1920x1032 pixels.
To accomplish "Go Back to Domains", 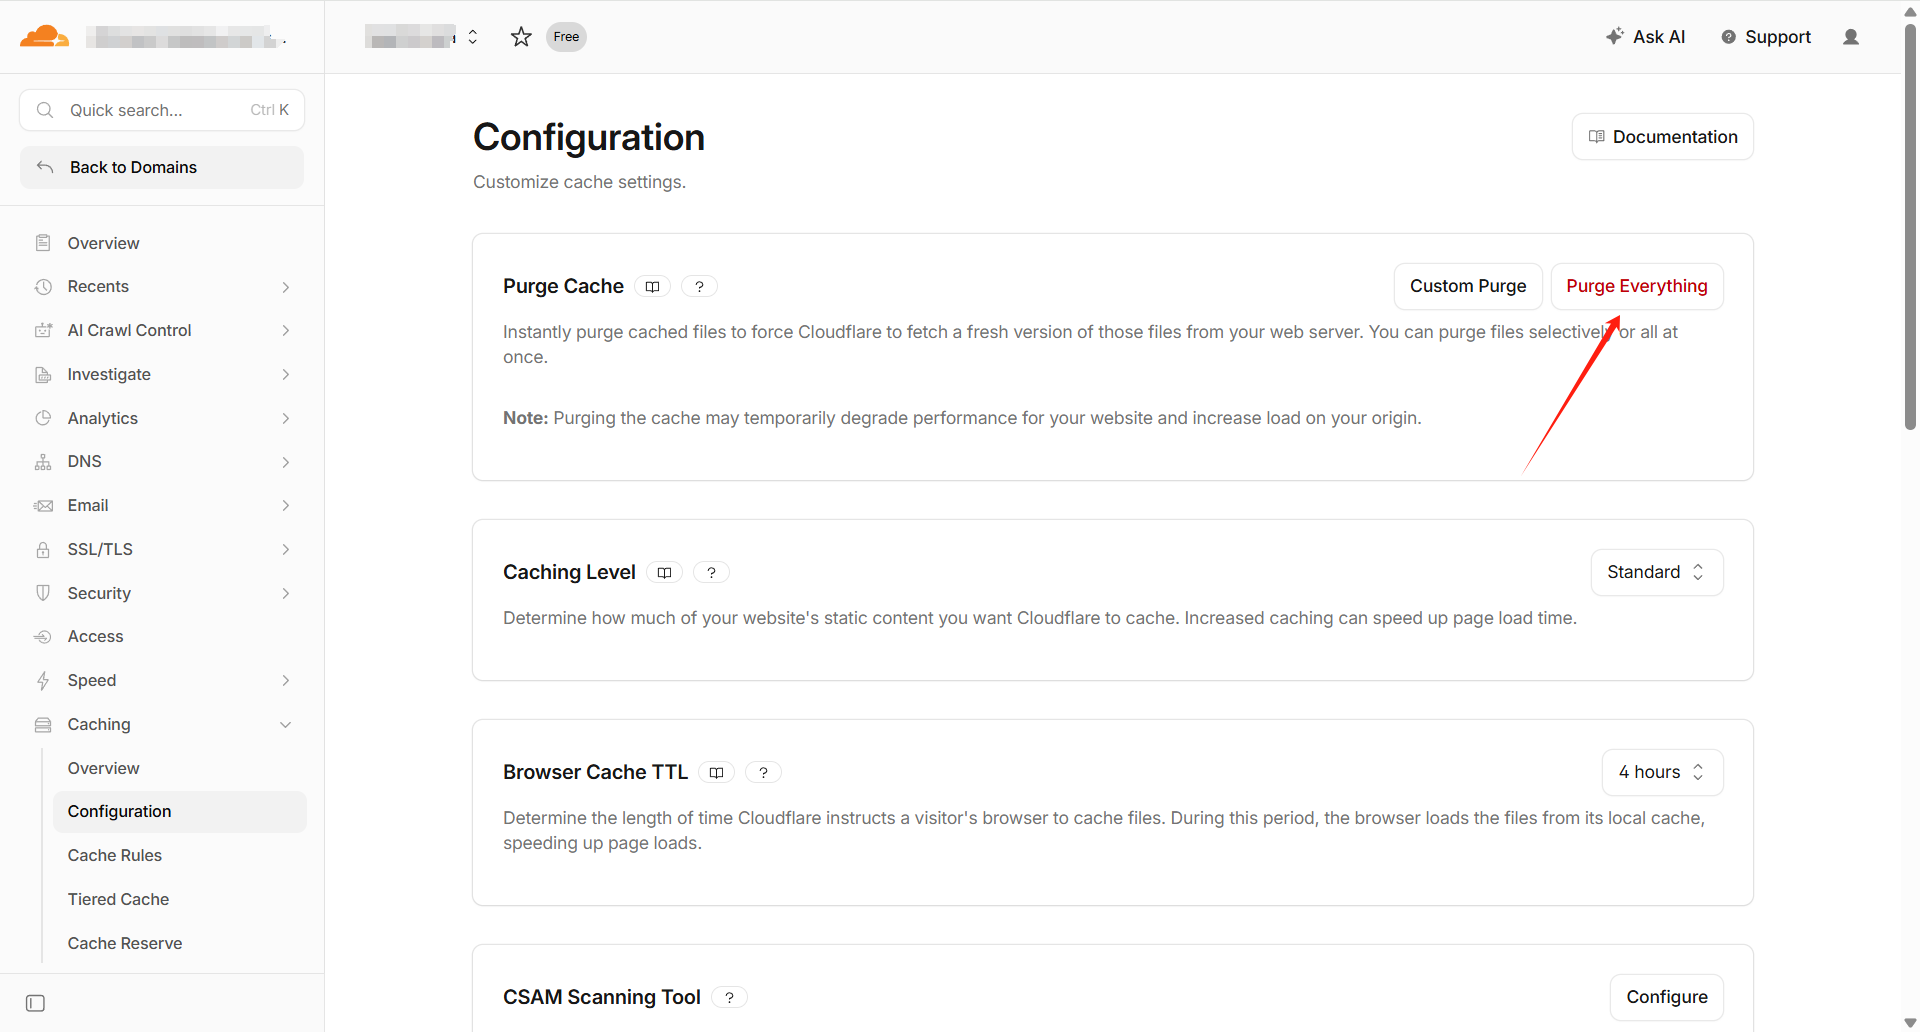I will point(162,168).
